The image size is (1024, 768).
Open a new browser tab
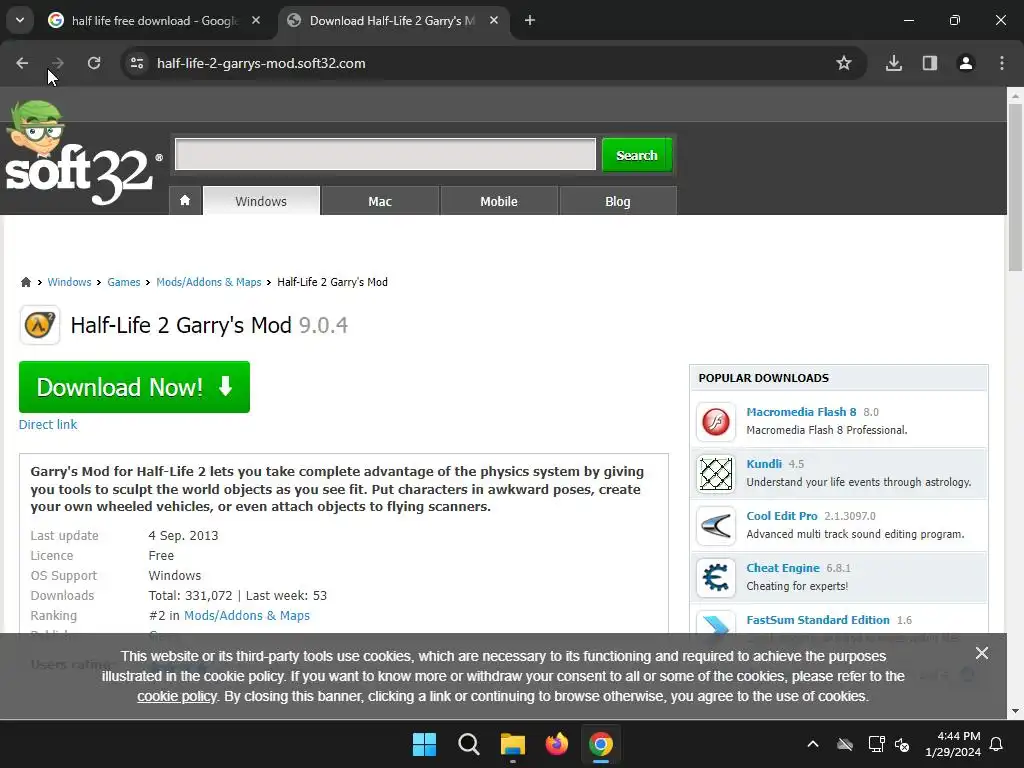(x=530, y=21)
